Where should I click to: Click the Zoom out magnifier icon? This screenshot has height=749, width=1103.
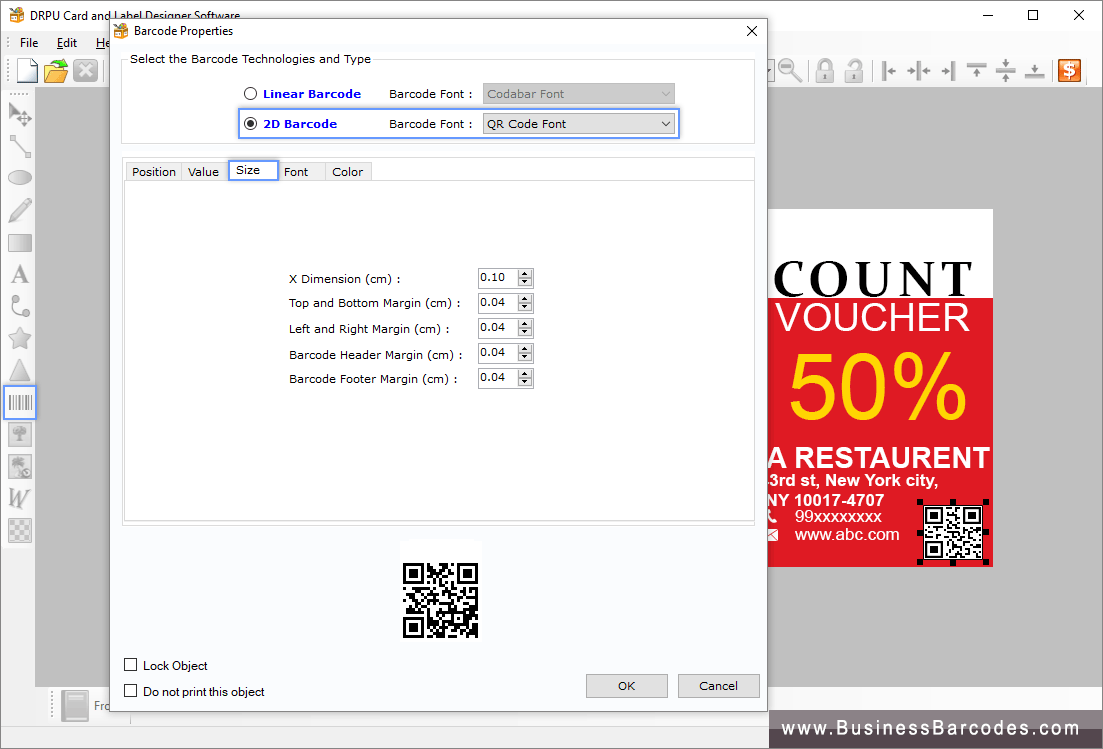pyautogui.click(x=790, y=70)
